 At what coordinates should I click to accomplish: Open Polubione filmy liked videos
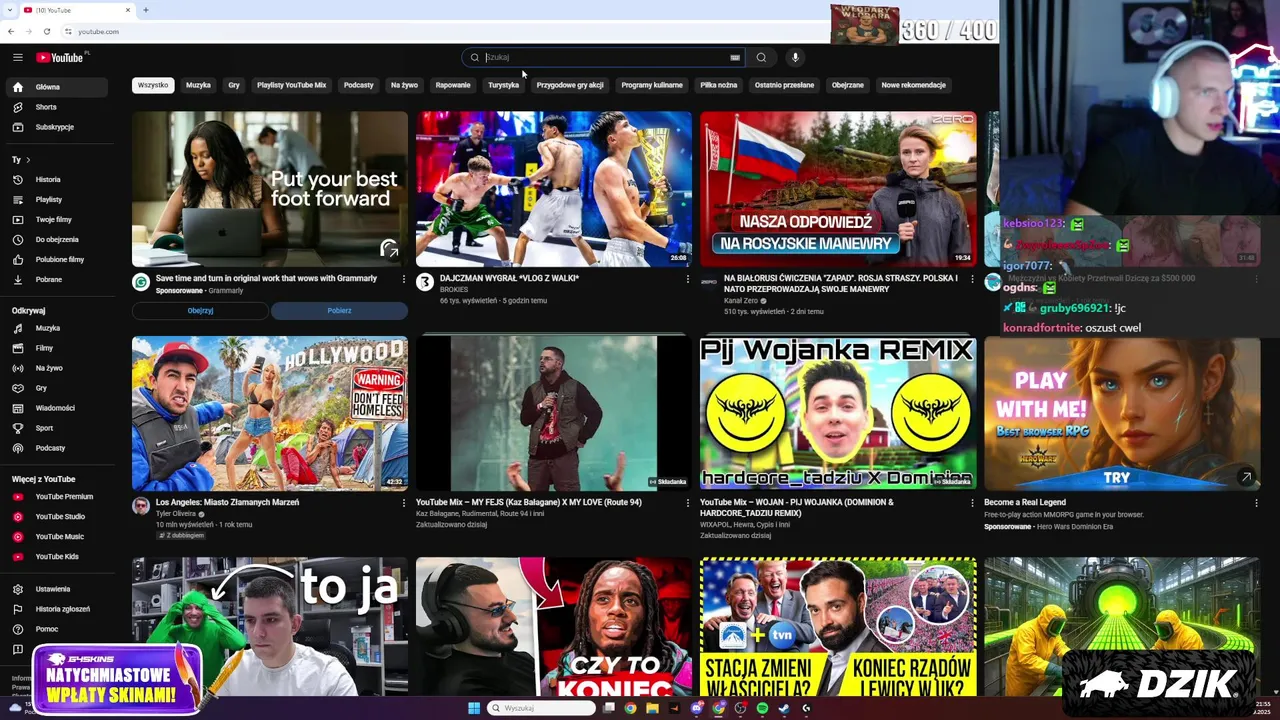click(56, 260)
